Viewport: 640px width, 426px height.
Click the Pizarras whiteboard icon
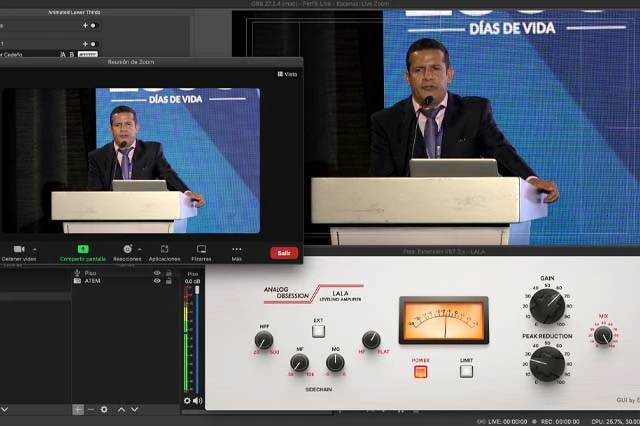201,248
